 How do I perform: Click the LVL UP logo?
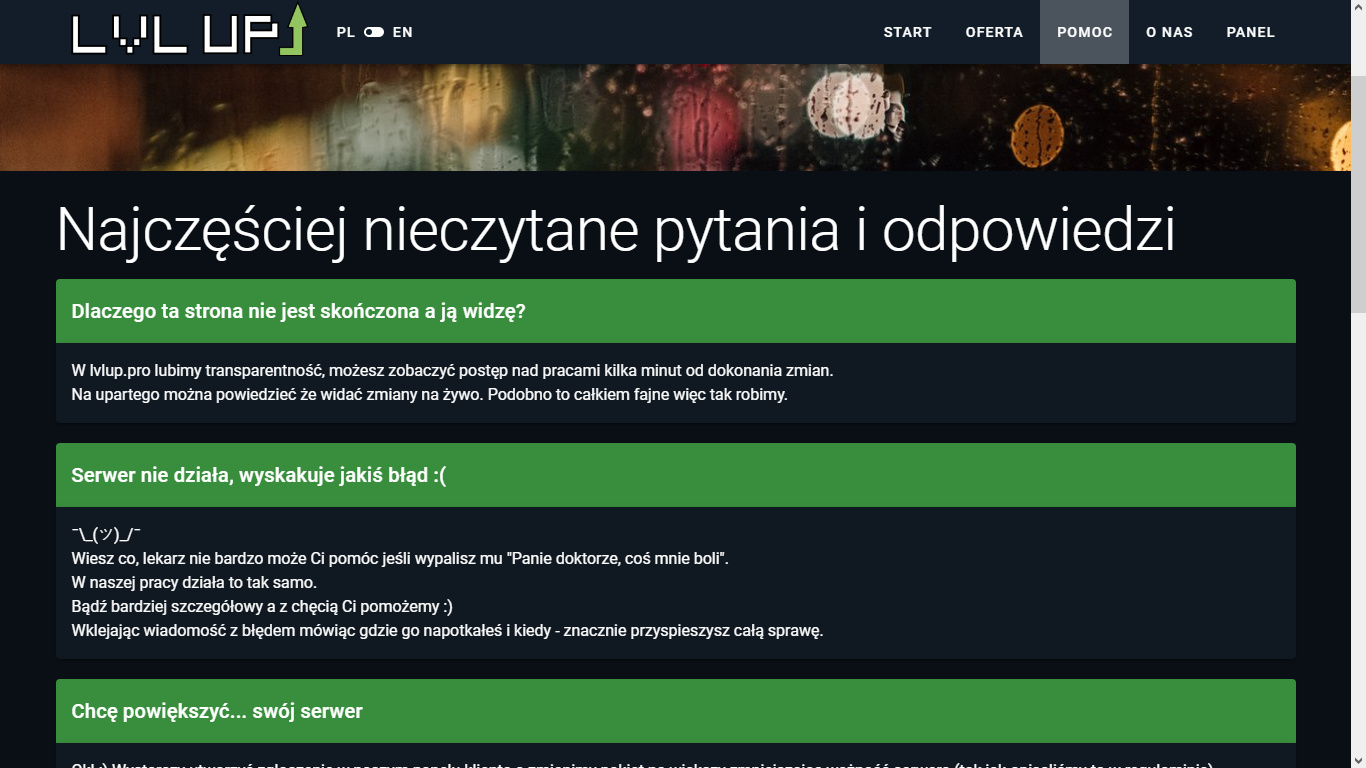188,31
